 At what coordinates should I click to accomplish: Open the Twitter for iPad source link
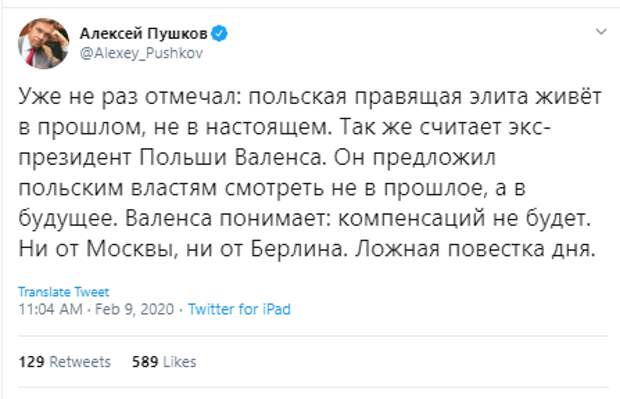click(x=239, y=309)
